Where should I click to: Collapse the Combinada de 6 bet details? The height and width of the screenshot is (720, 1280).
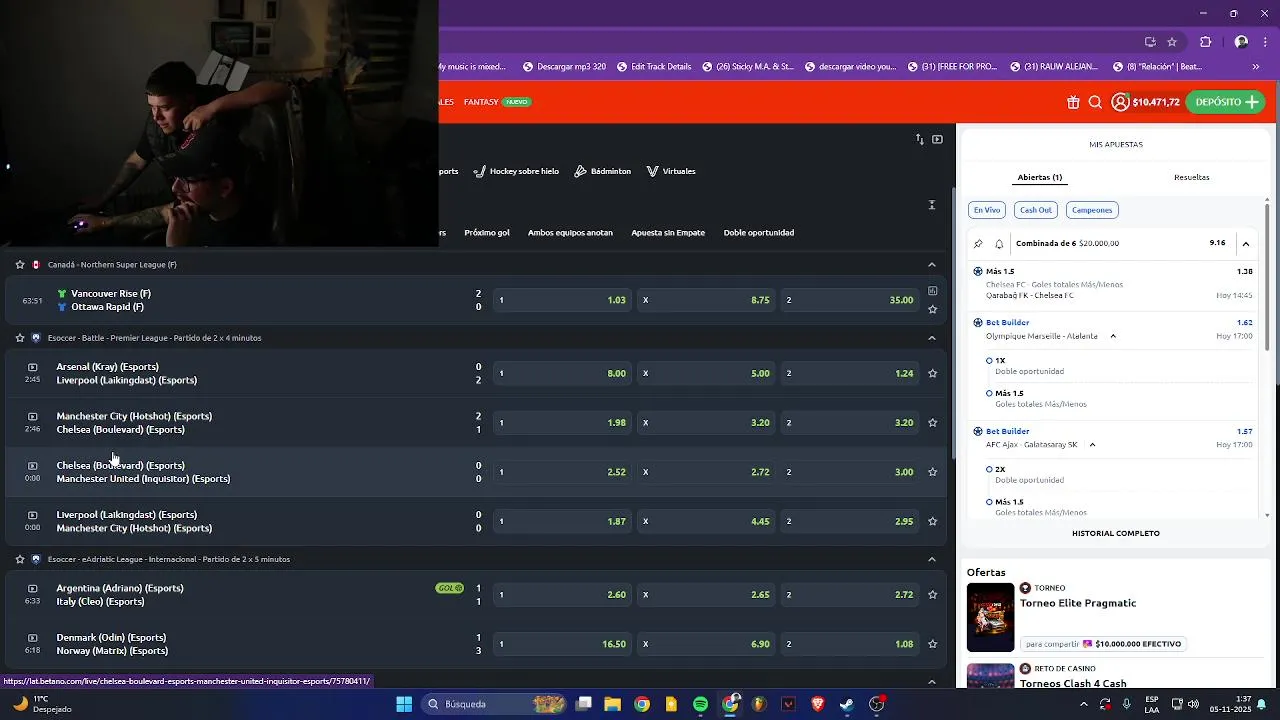pyautogui.click(x=1245, y=243)
